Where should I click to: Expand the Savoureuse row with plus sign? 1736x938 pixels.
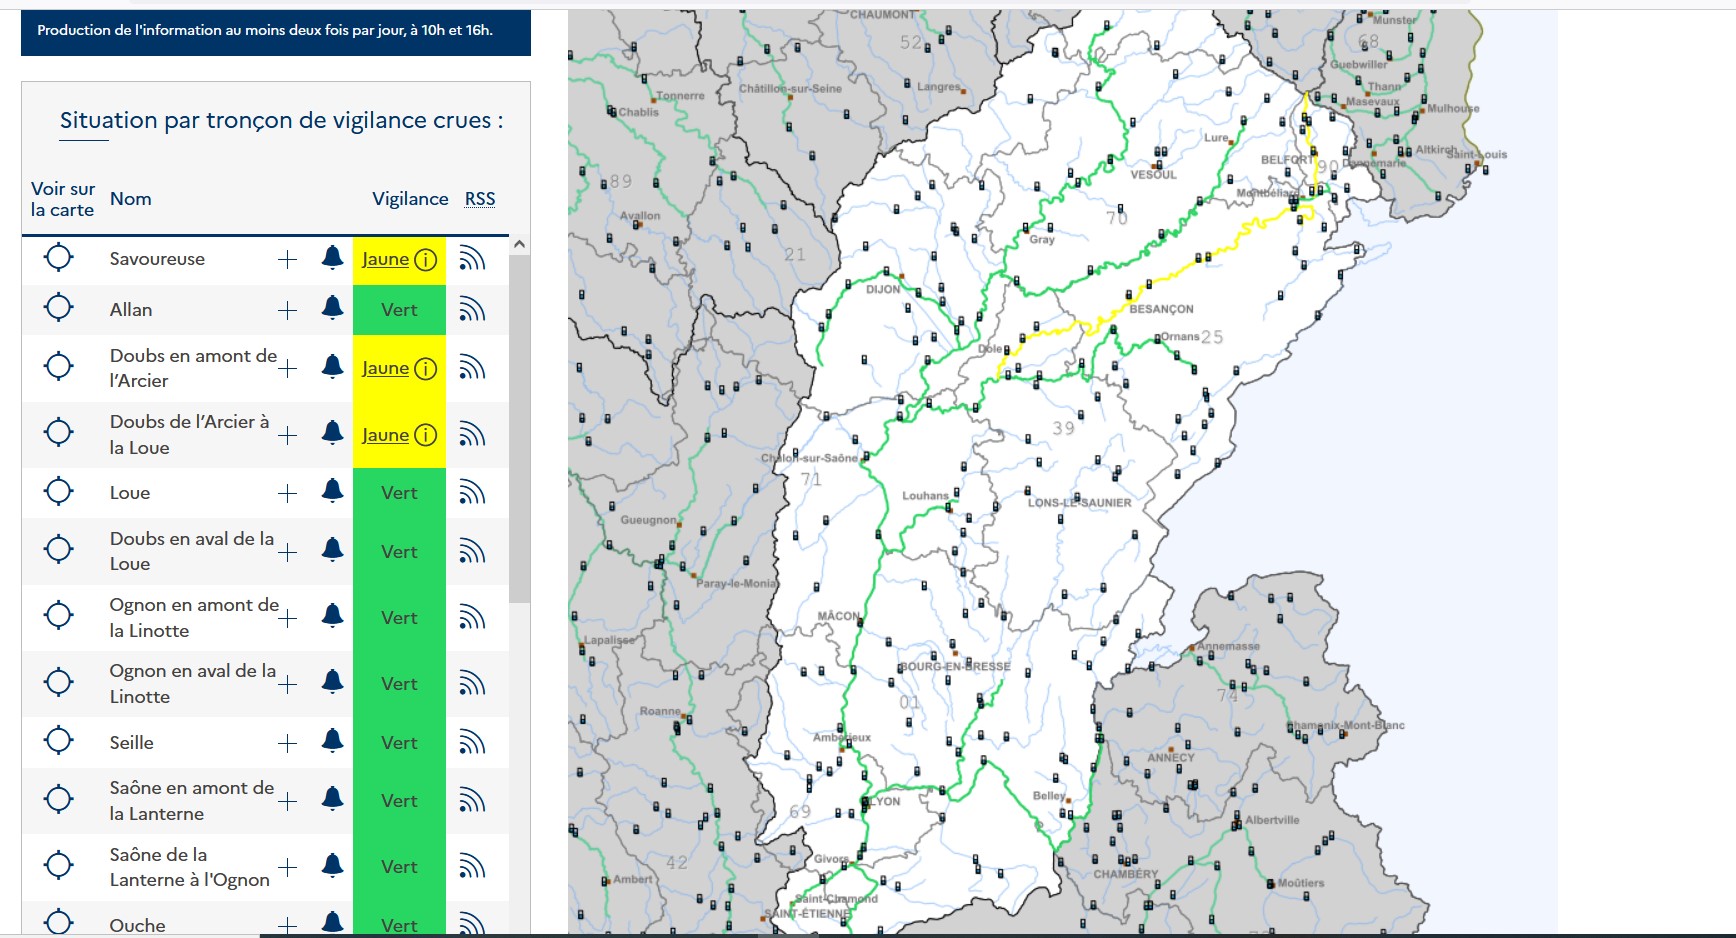[x=288, y=260]
